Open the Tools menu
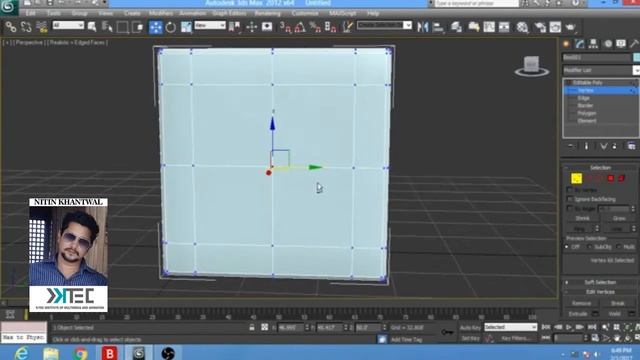Viewport: 640px width, 360px height. click(x=53, y=13)
